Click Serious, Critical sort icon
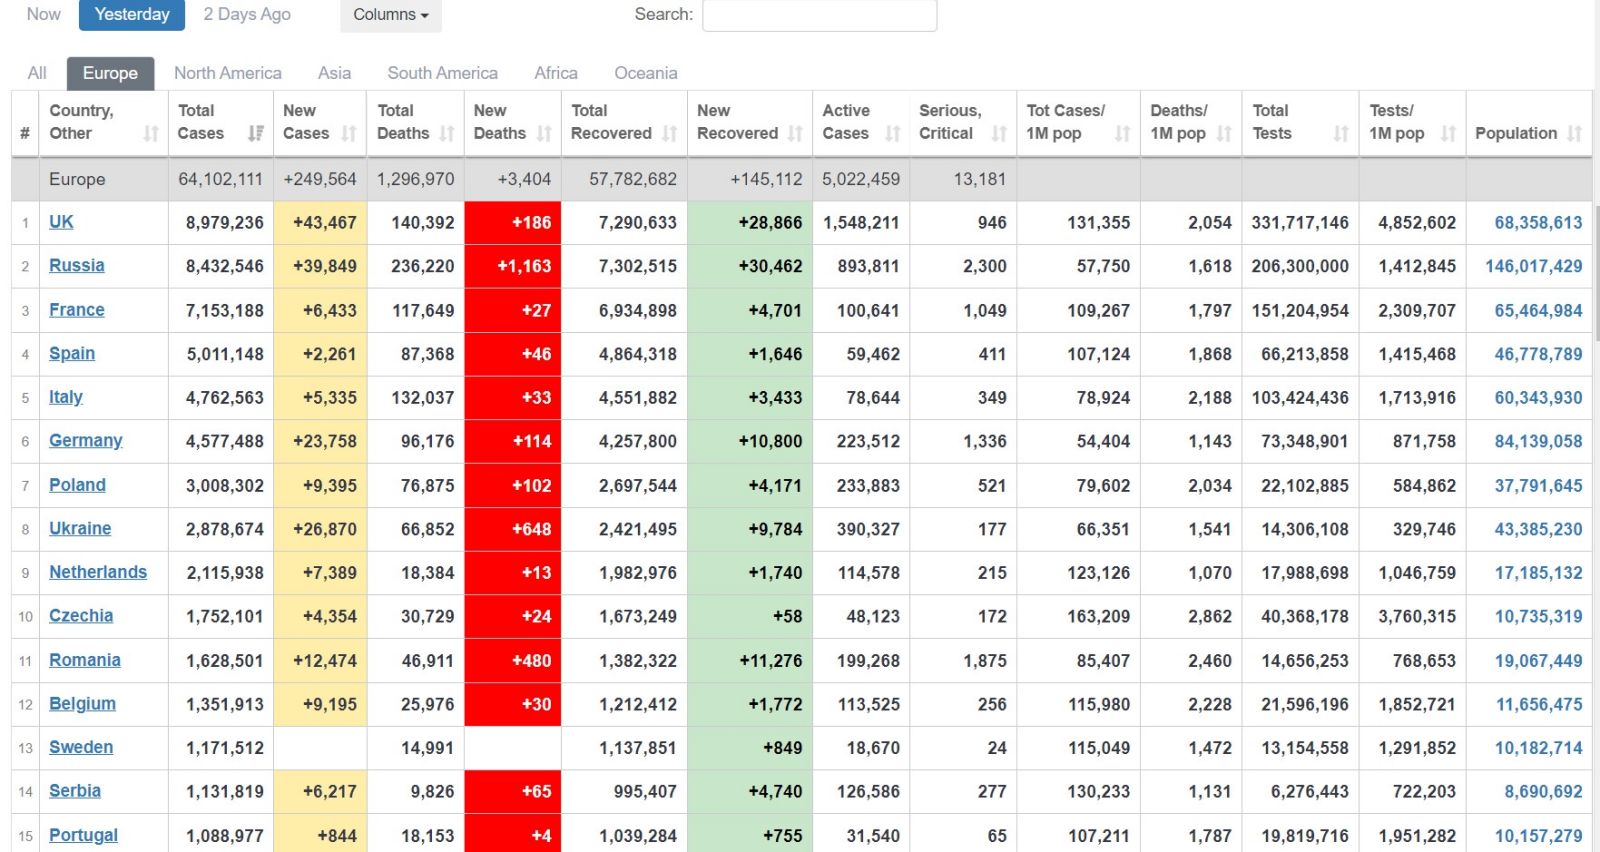This screenshot has width=1600, height=852. 999,134
